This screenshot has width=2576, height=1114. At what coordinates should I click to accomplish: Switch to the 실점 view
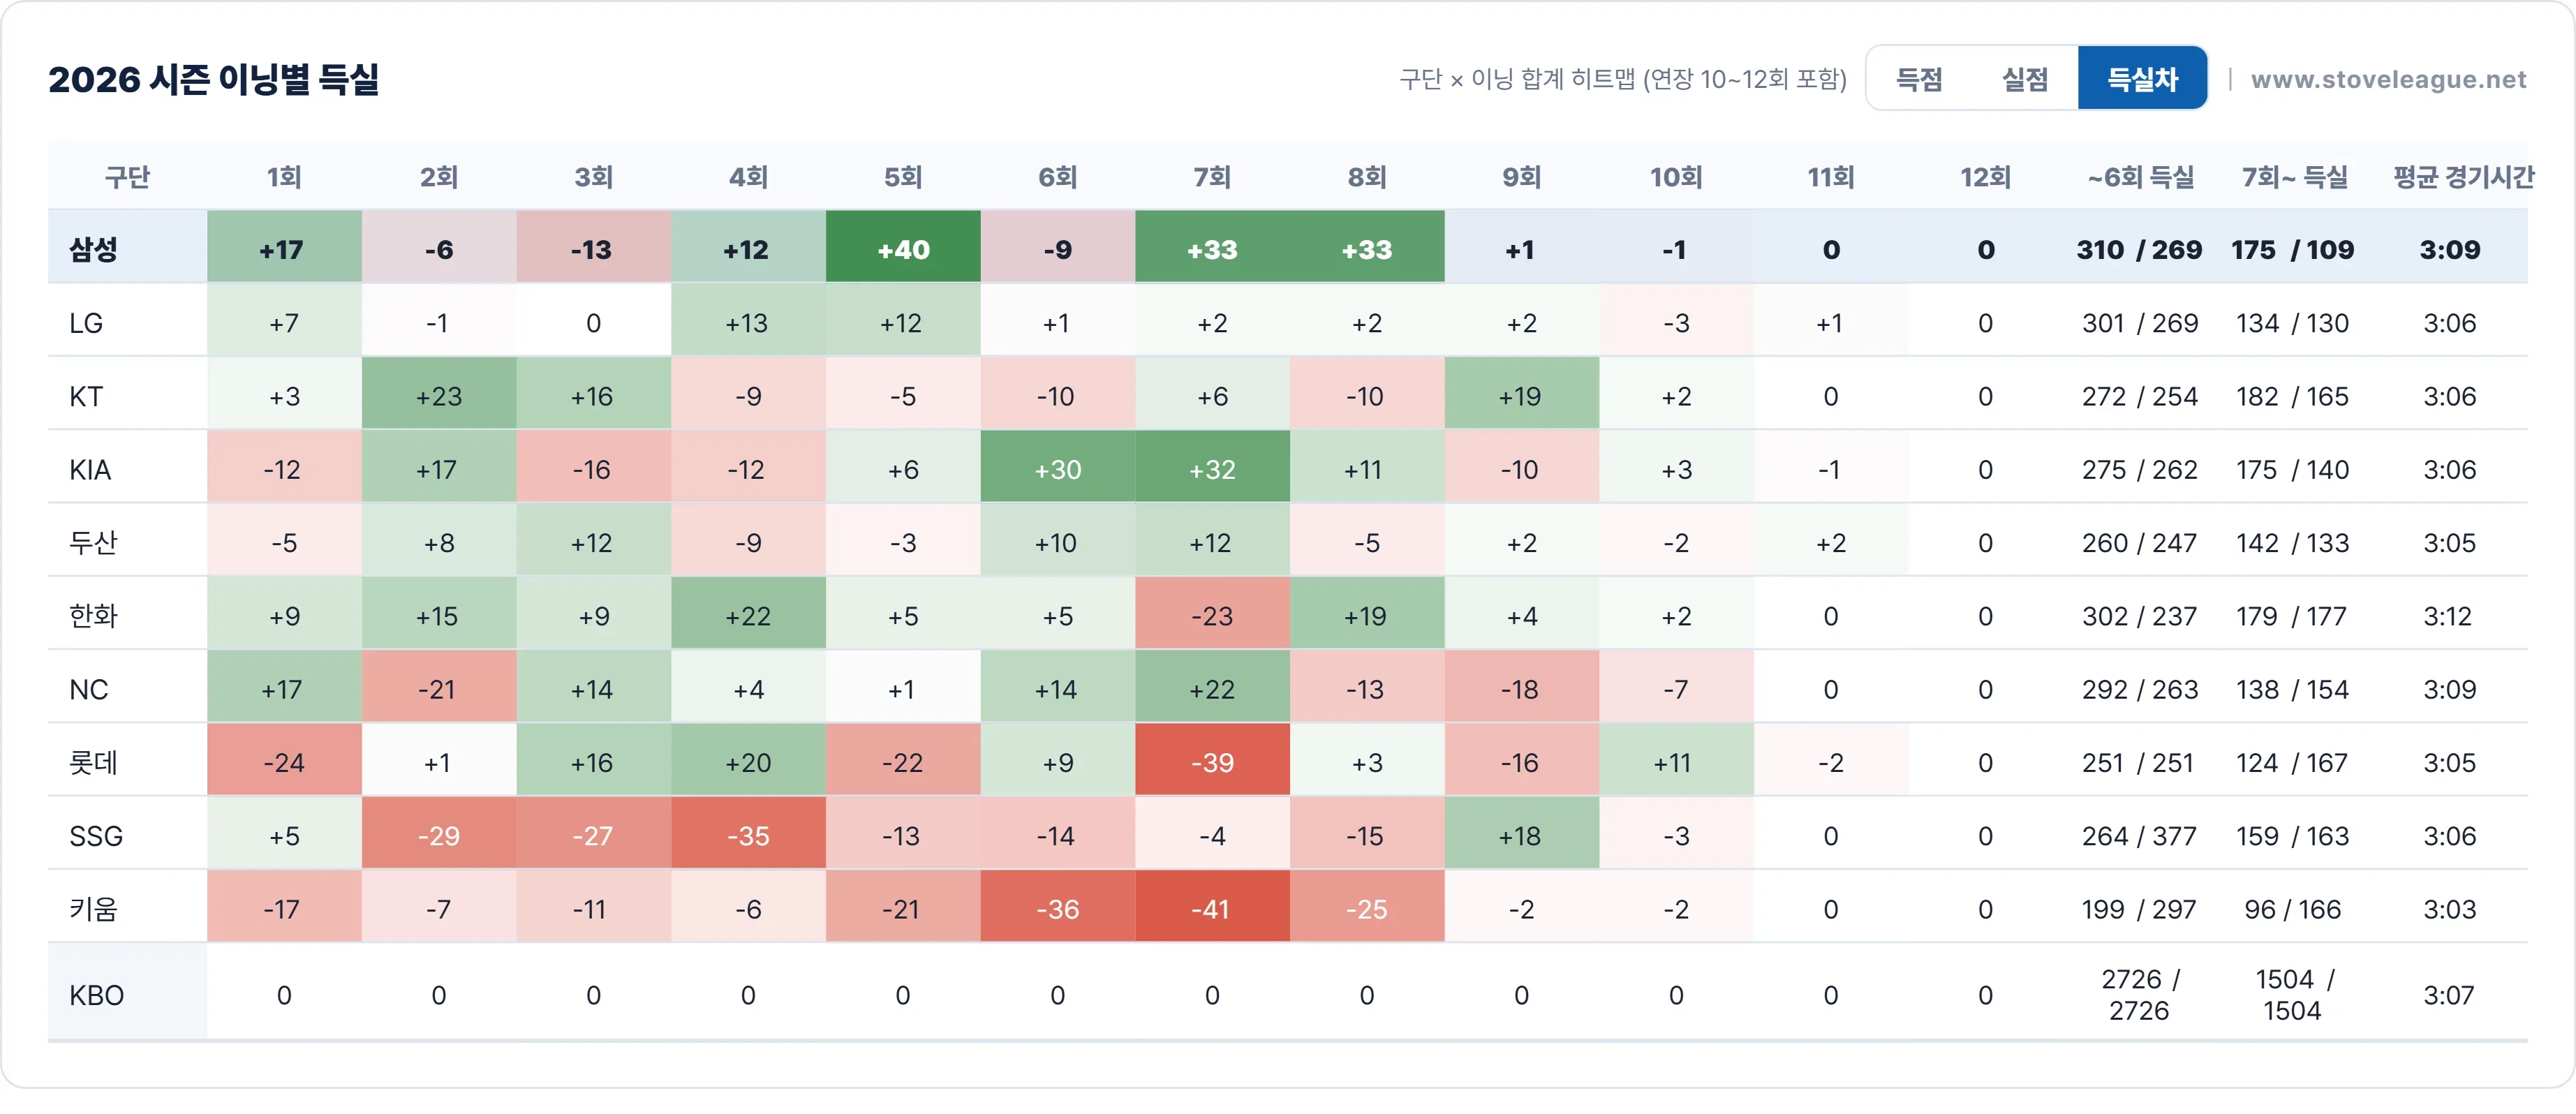[x=2025, y=79]
